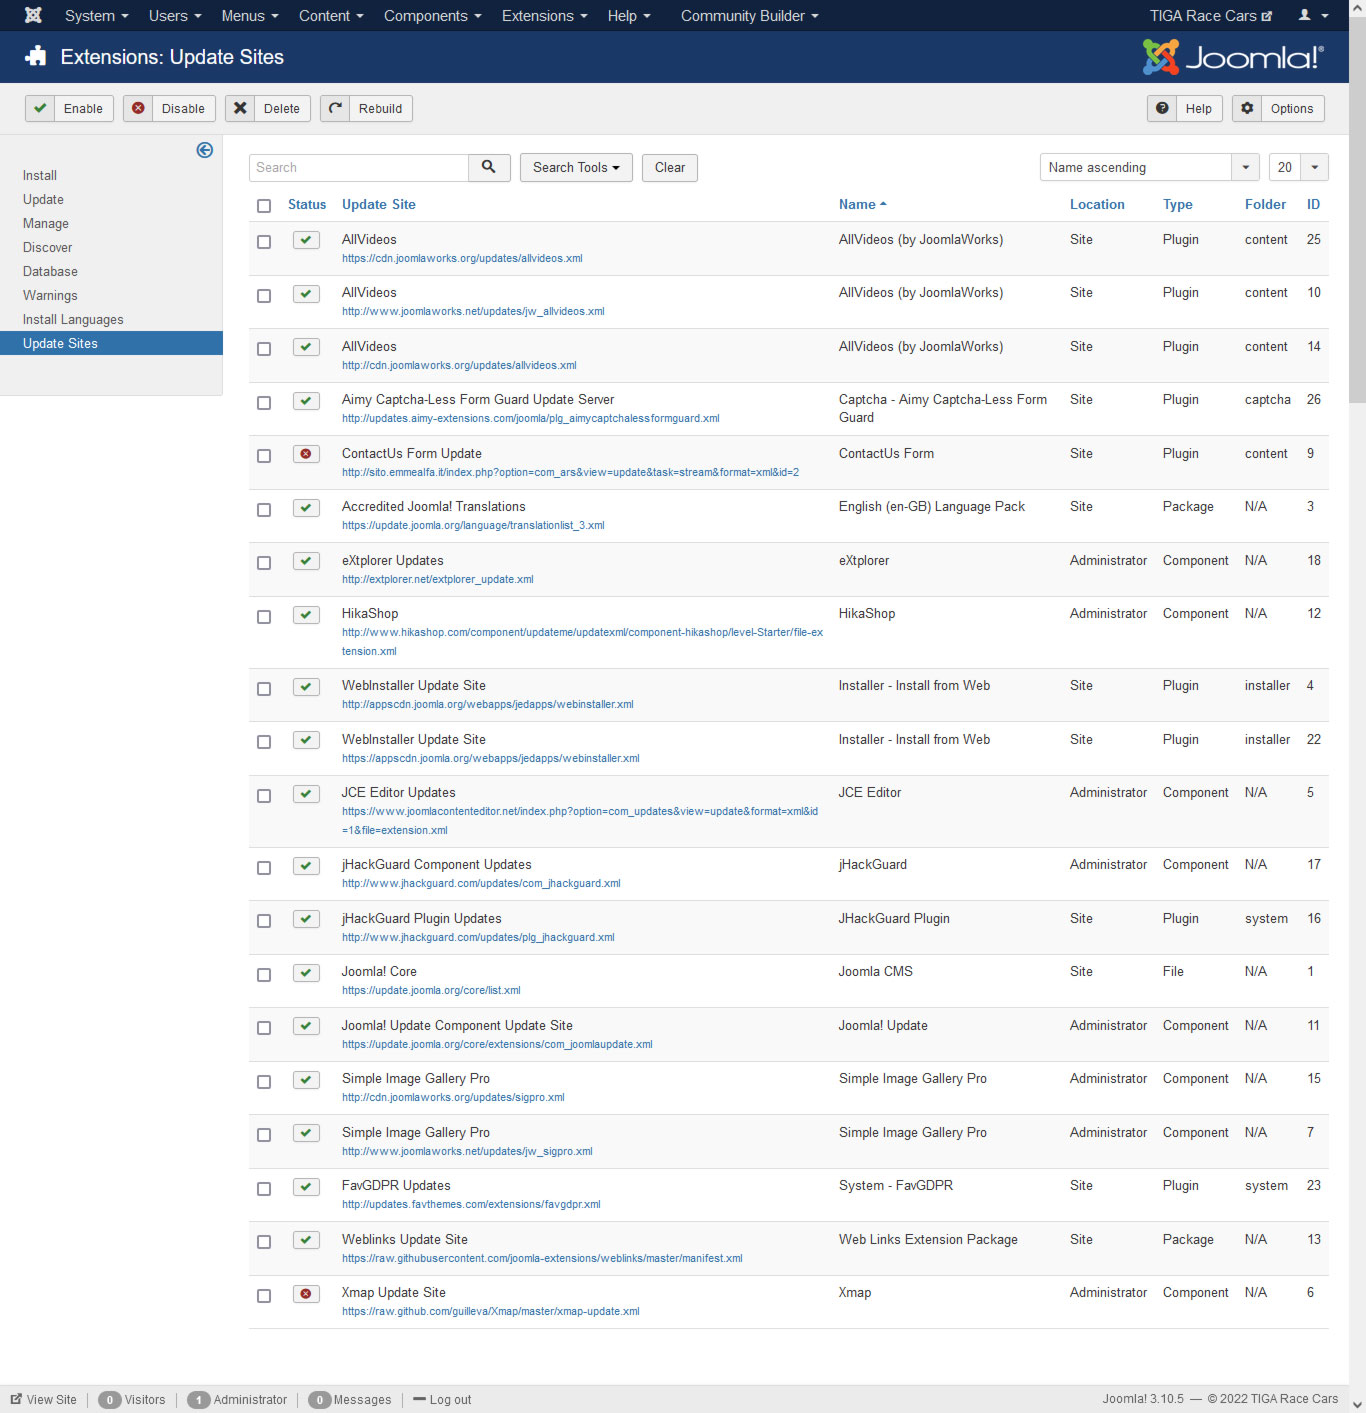Click the Joomla logo icon in top-left corner
The height and width of the screenshot is (1413, 1366).
click(33, 15)
